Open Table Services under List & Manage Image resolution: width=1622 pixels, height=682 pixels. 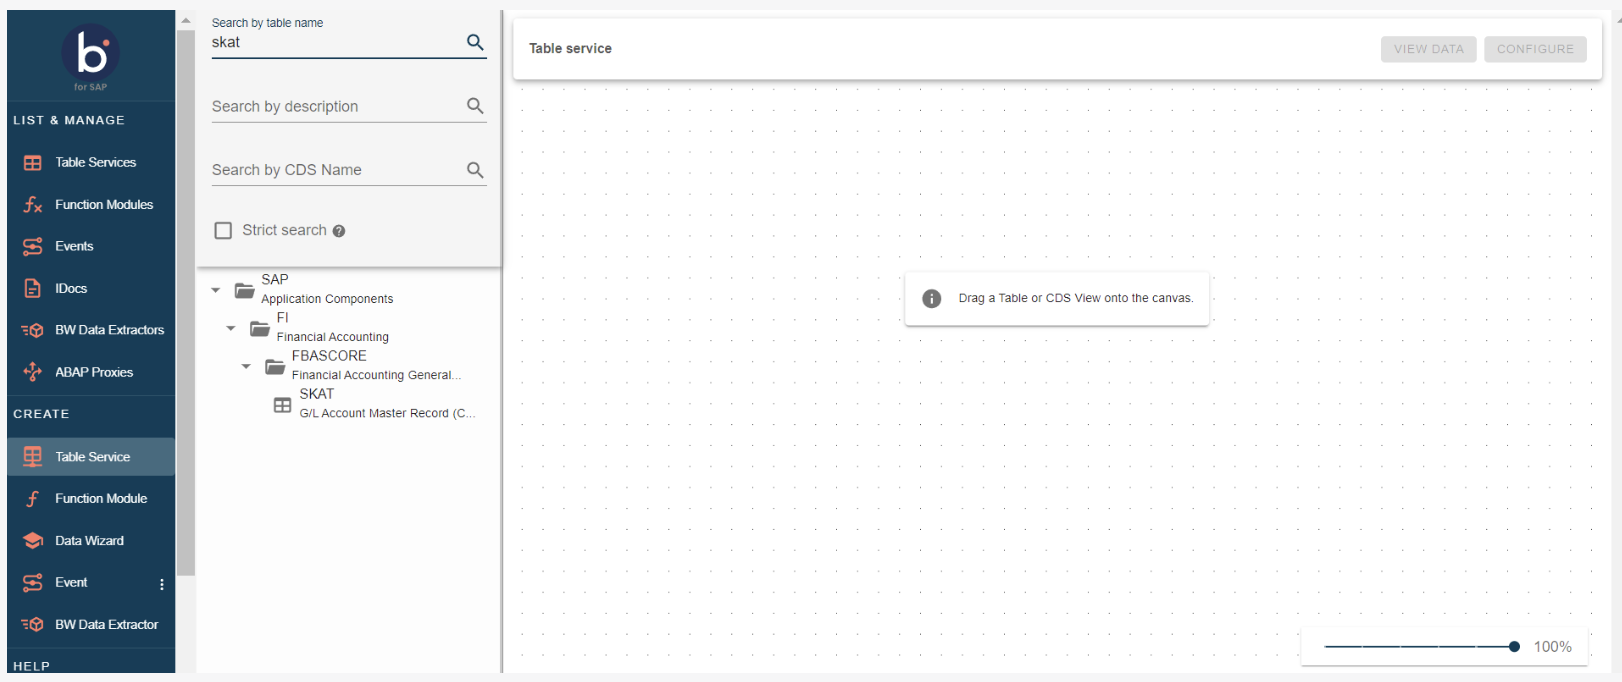pyautogui.click(x=95, y=163)
